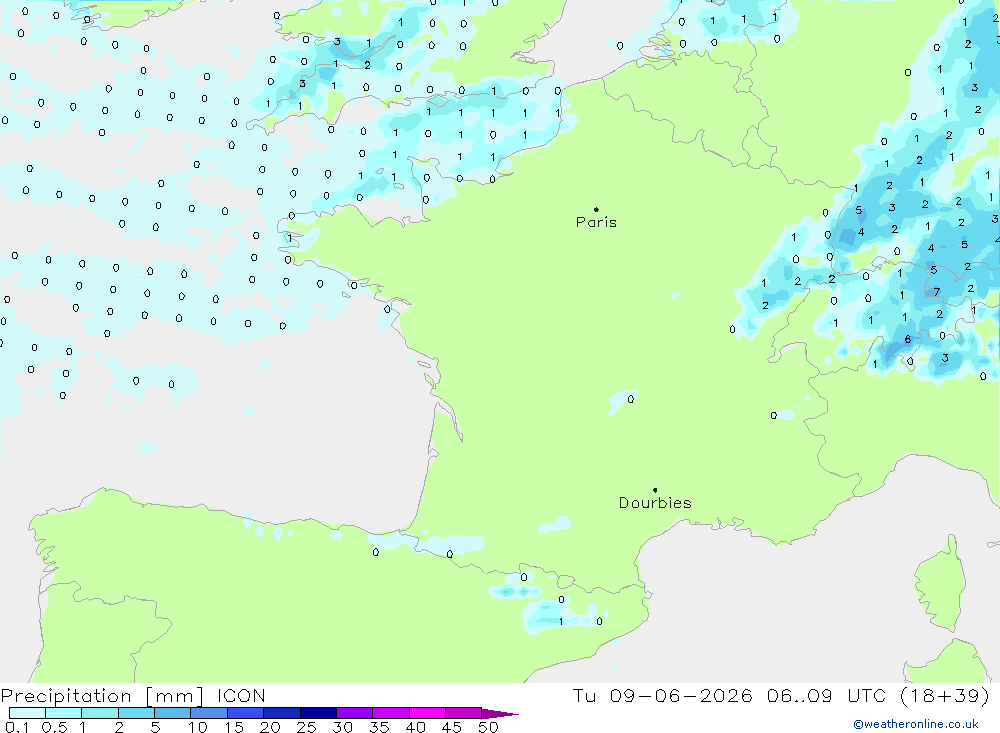This screenshot has height=733, width=1000.
Task: Pick the purple 30–35 legend swatch
Action: click(355, 713)
